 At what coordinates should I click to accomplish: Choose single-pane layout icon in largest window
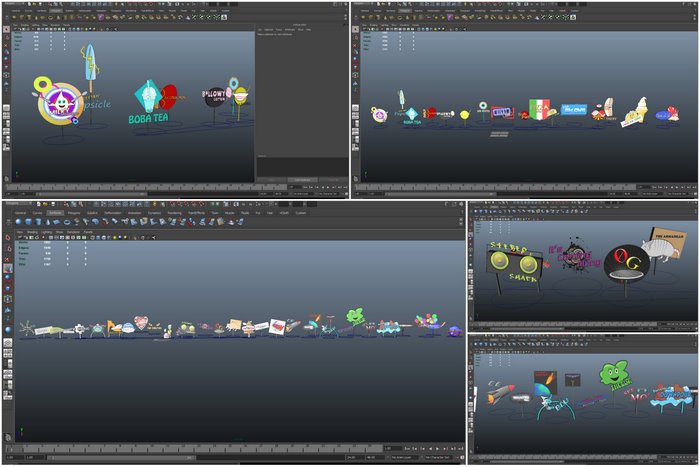tap(8, 343)
